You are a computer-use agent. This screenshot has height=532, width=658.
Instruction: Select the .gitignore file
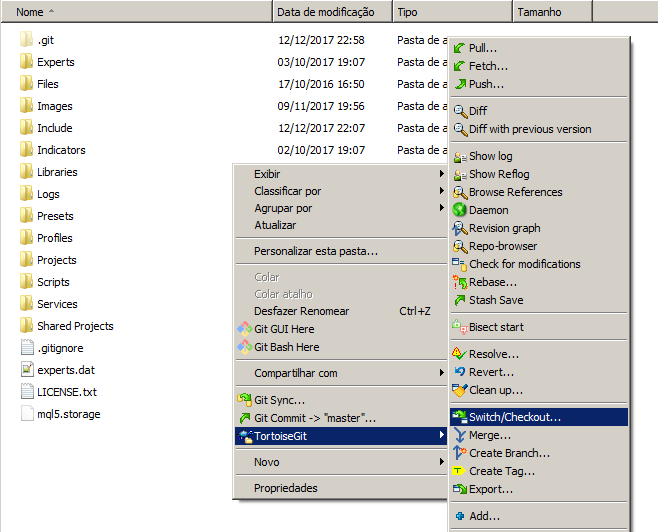(x=52, y=348)
